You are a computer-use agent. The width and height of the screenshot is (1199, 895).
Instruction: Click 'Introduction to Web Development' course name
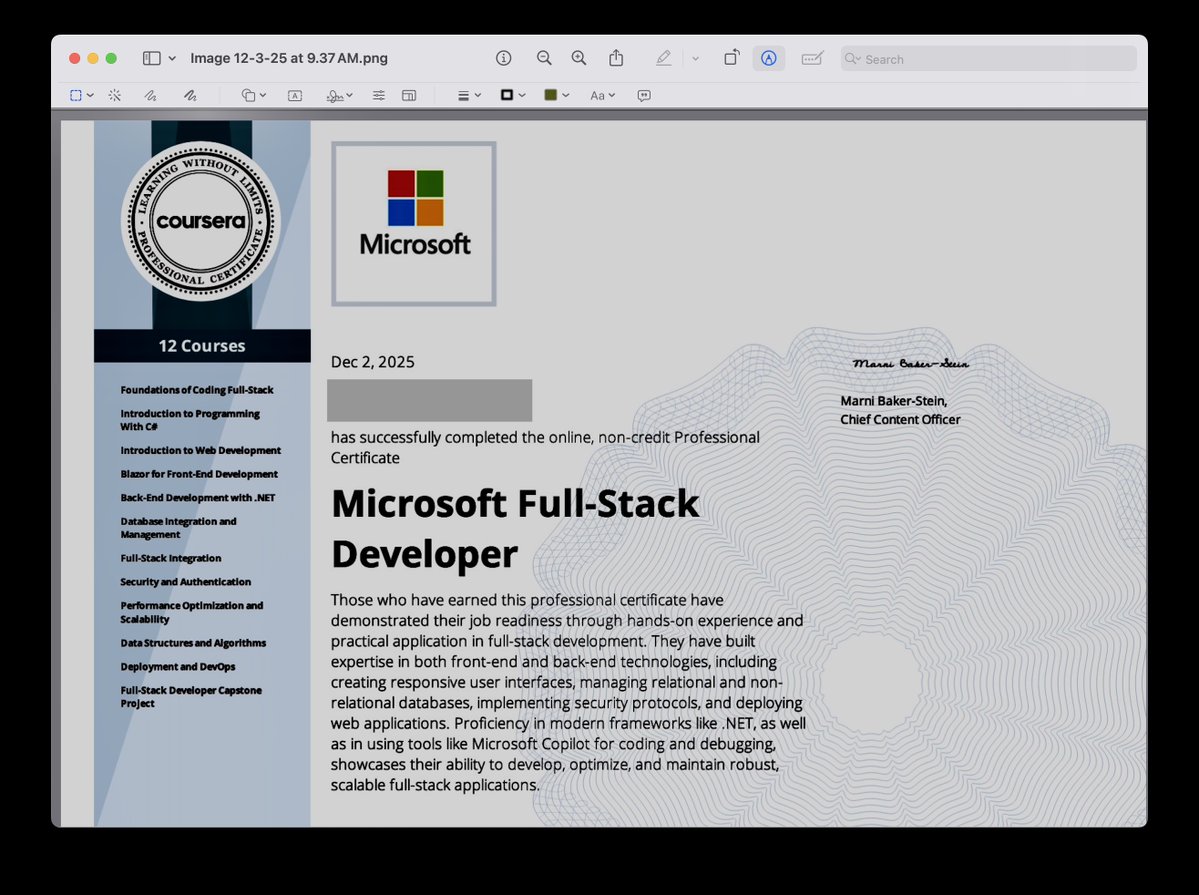click(200, 451)
